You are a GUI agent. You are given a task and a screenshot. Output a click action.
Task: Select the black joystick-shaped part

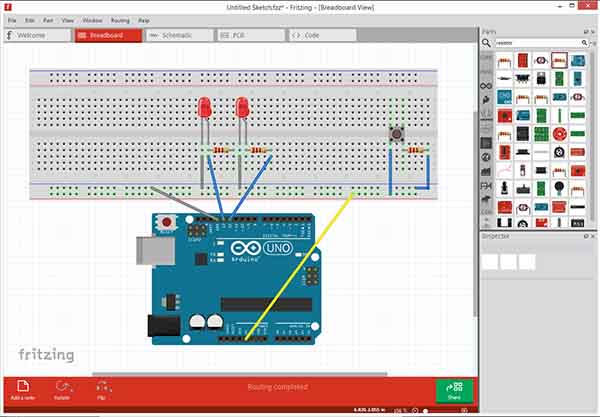click(504, 189)
